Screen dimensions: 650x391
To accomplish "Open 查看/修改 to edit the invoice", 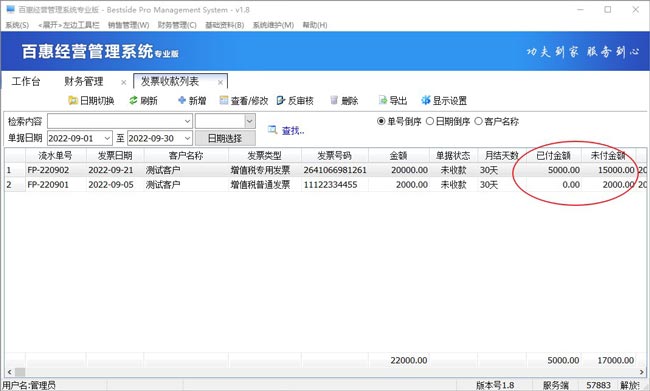I will (244, 100).
